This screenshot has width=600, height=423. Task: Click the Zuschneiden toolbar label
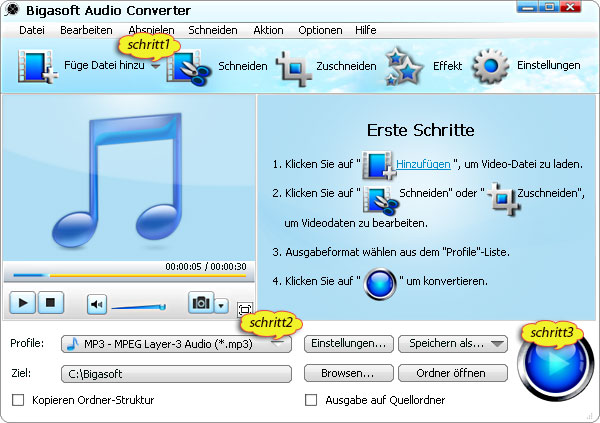click(346, 66)
